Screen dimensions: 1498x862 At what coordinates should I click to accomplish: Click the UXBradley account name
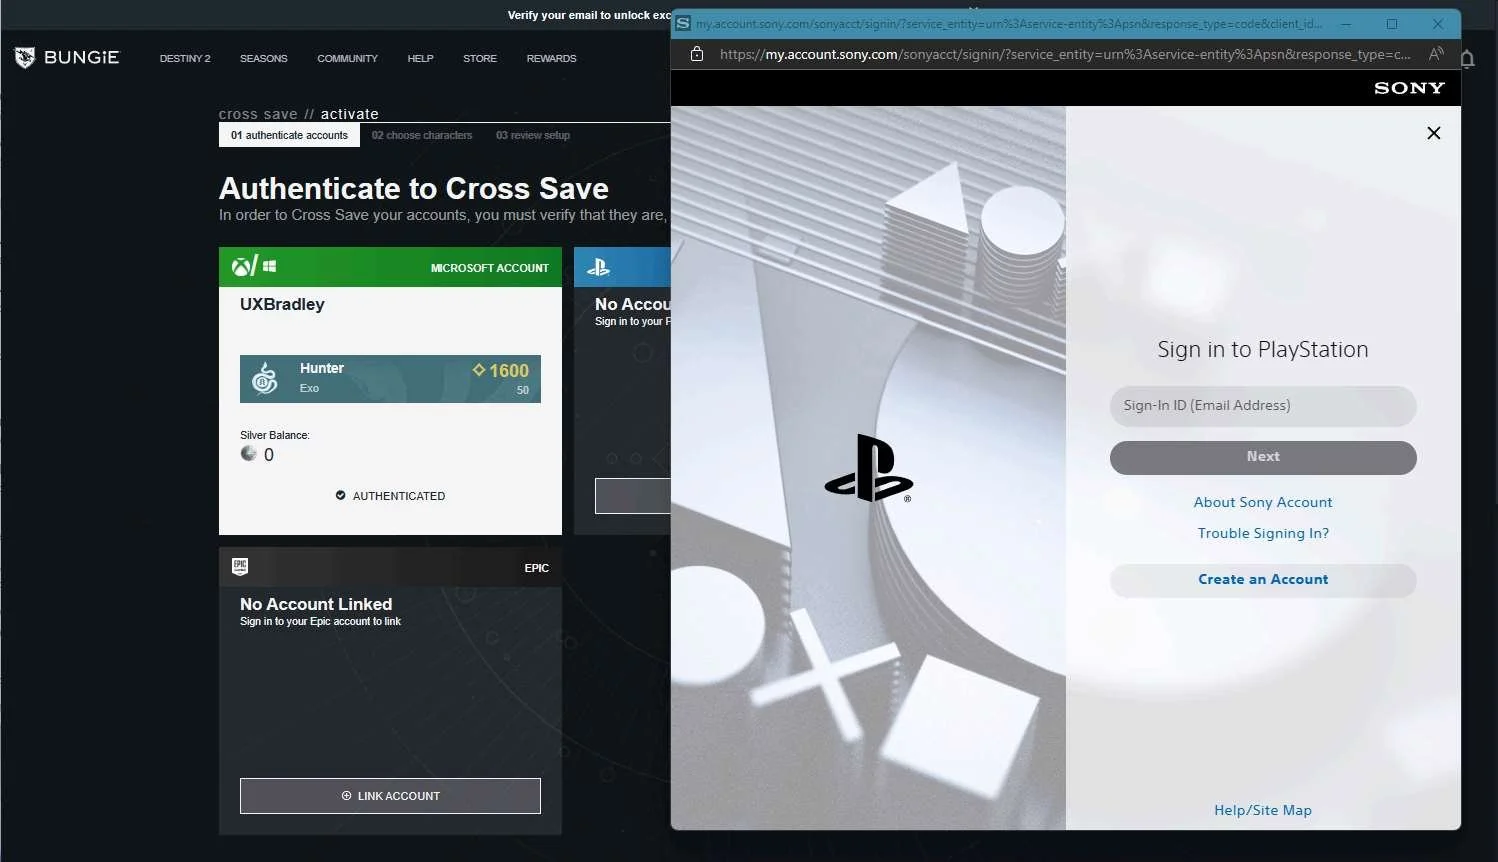[x=282, y=304]
